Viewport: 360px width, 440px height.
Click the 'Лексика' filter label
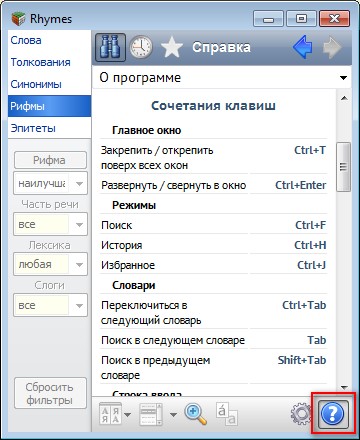49,245
